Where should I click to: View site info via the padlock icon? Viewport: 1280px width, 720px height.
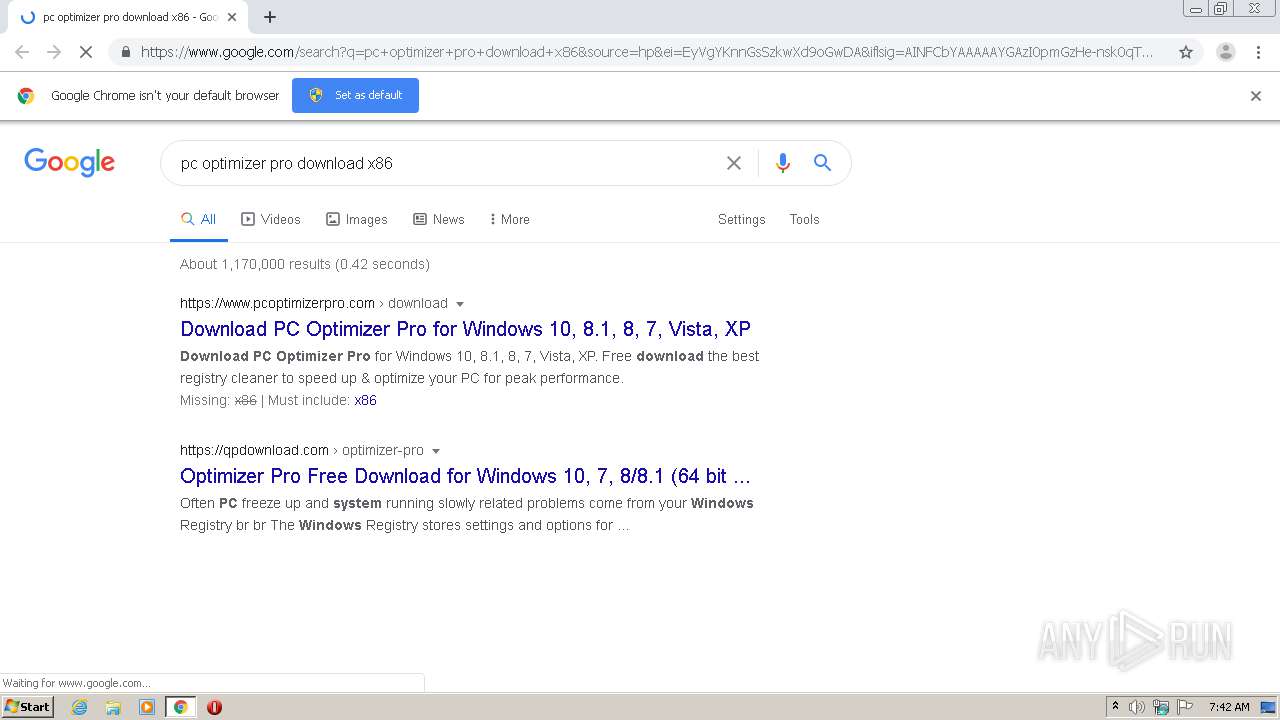[125, 52]
